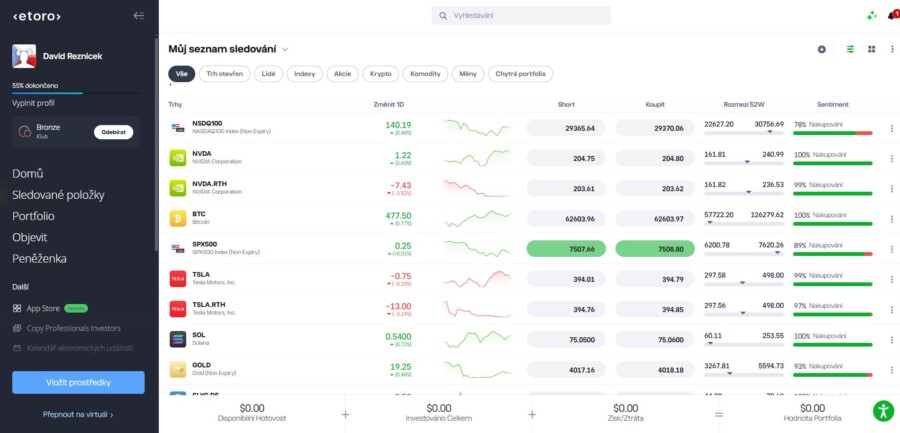Open the NSDQ100 row options menu
This screenshot has height=433, width=900.
point(891,128)
